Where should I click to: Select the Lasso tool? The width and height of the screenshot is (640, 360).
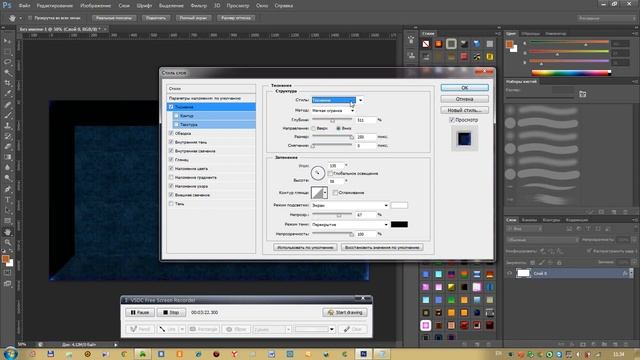click(7, 62)
